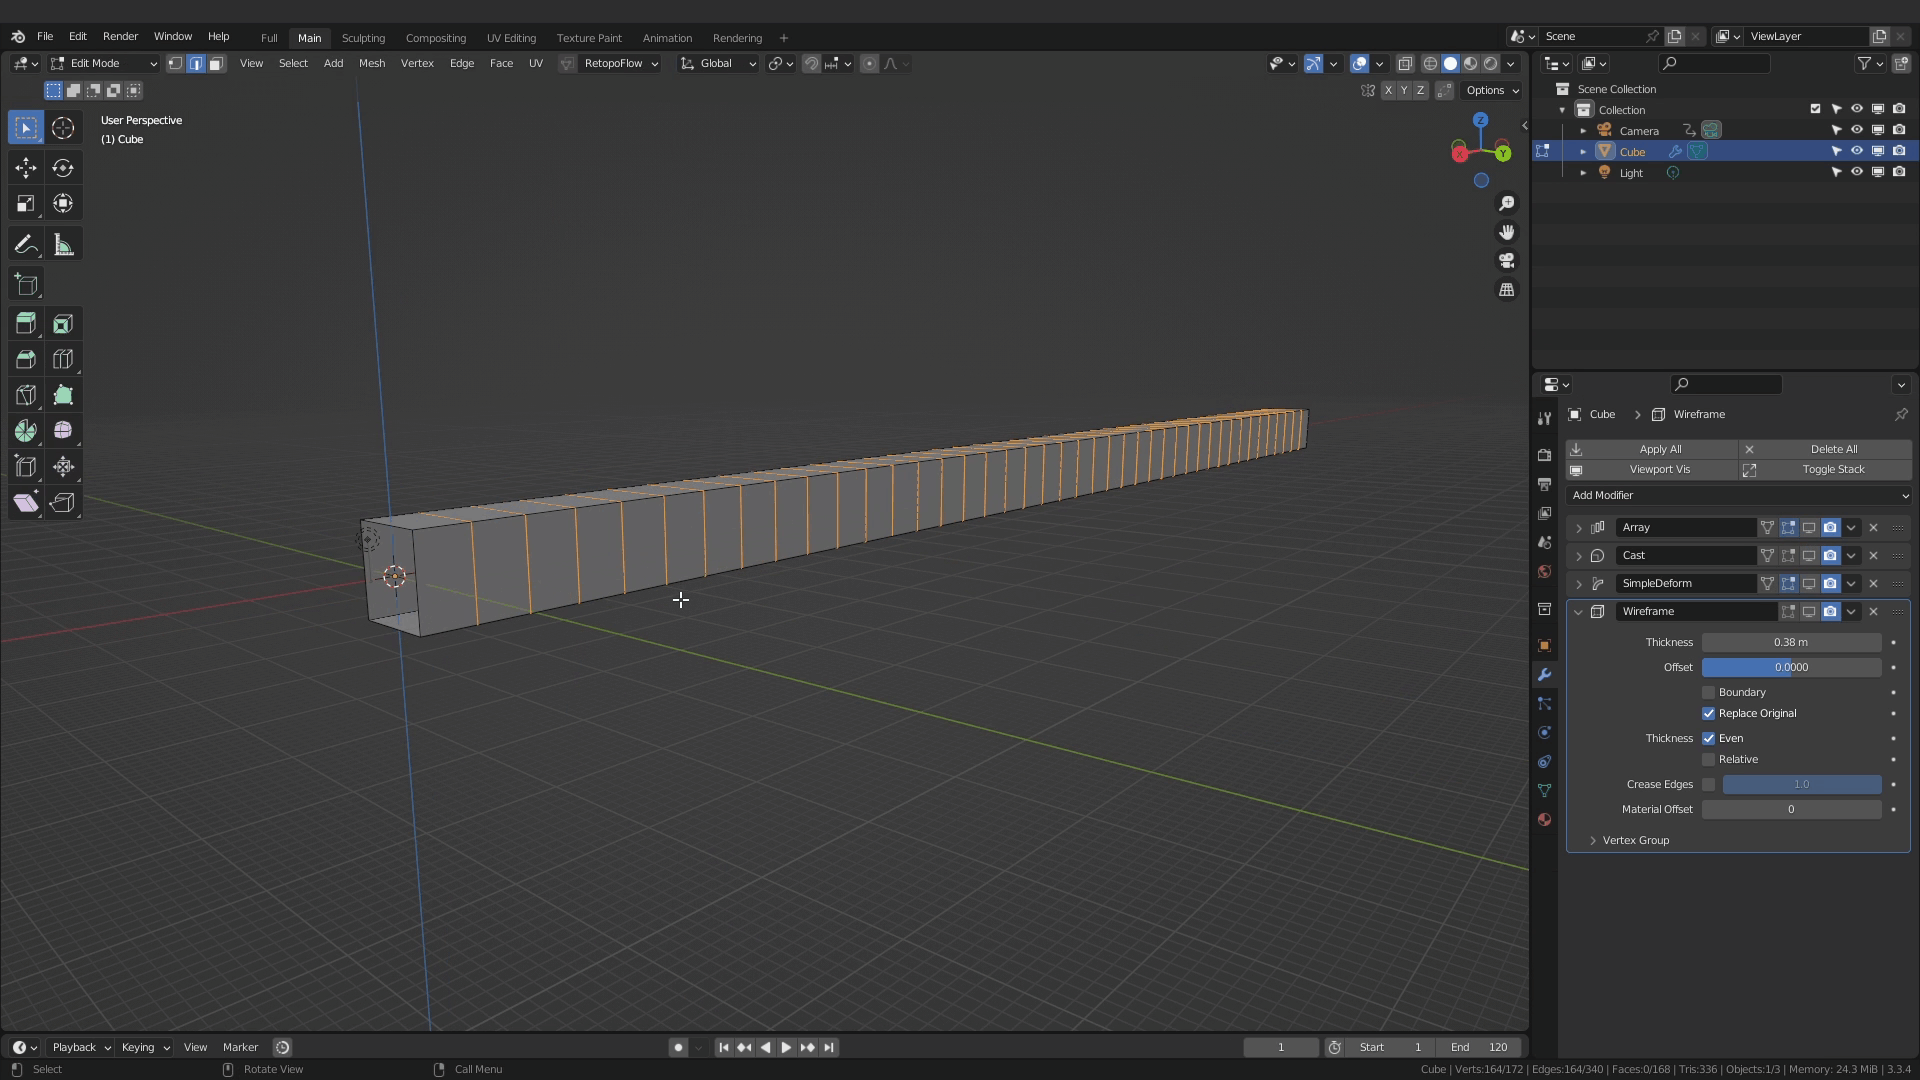The width and height of the screenshot is (1920, 1080).
Task: Select the Knife tool
Action: click(x=26, y=395)
